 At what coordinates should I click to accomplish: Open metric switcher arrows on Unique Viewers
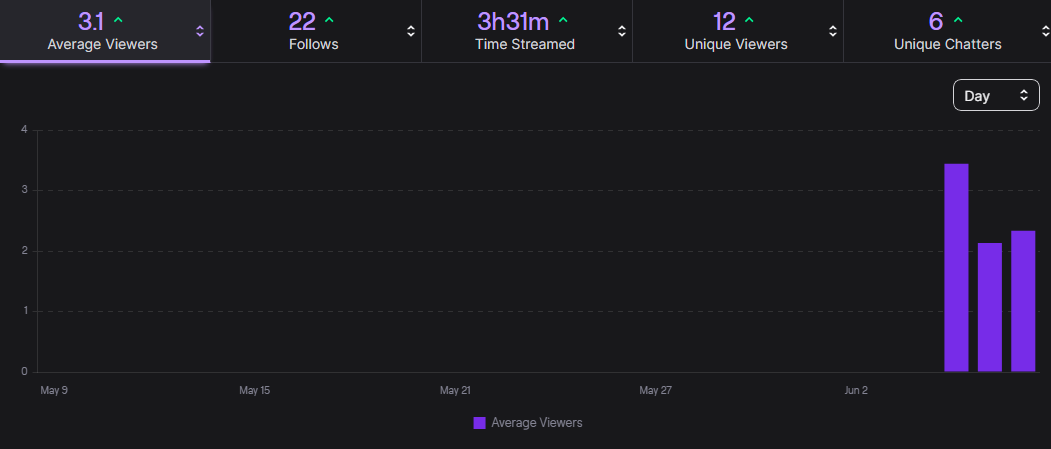point(832,31)
